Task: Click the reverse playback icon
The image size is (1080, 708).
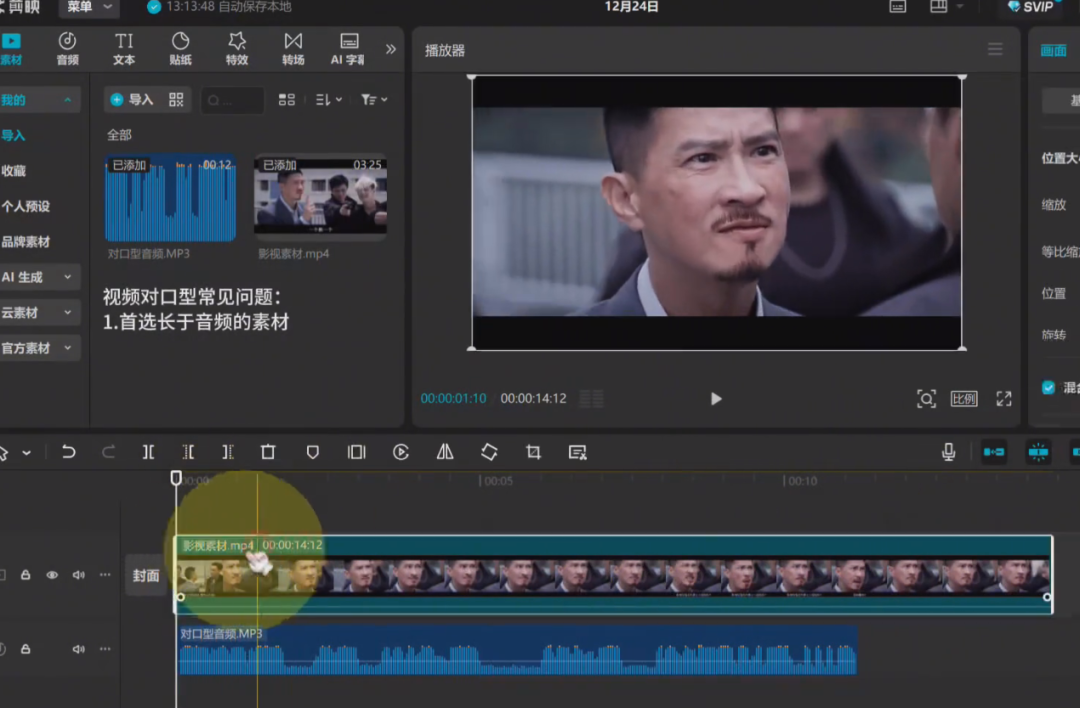Action: point(401,452)
